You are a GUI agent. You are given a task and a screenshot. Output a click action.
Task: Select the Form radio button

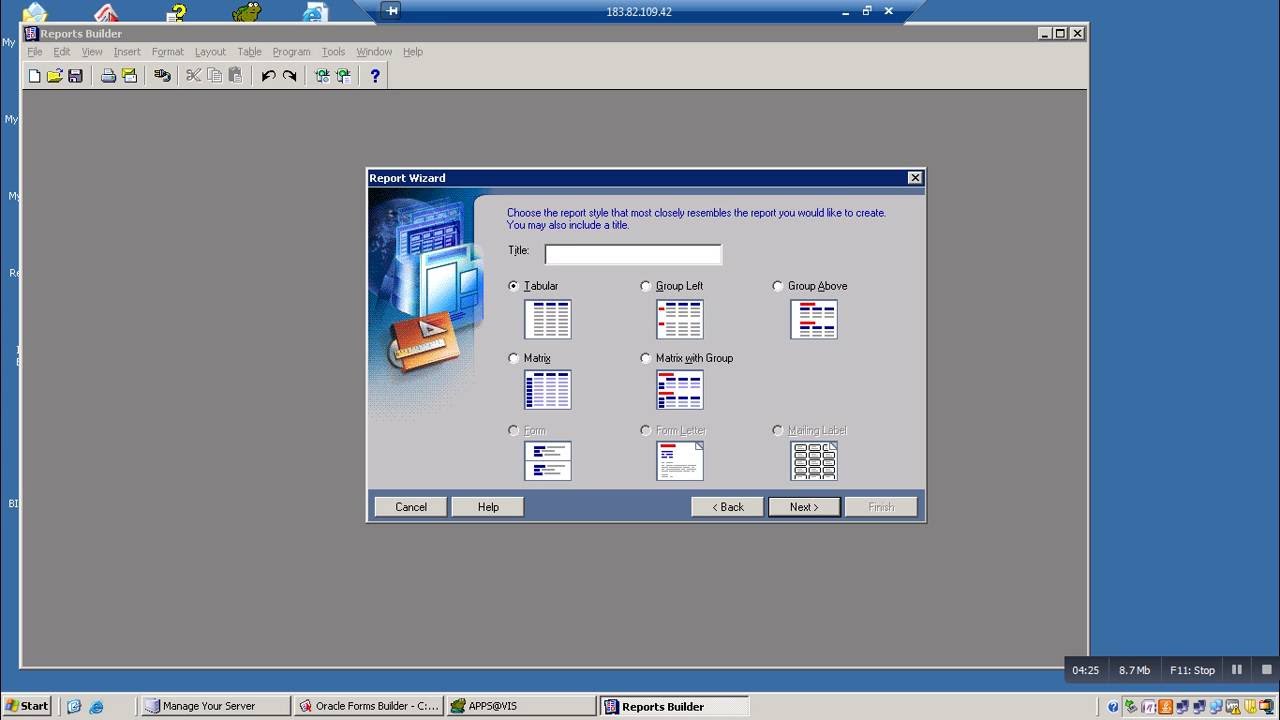click(514, 430)
